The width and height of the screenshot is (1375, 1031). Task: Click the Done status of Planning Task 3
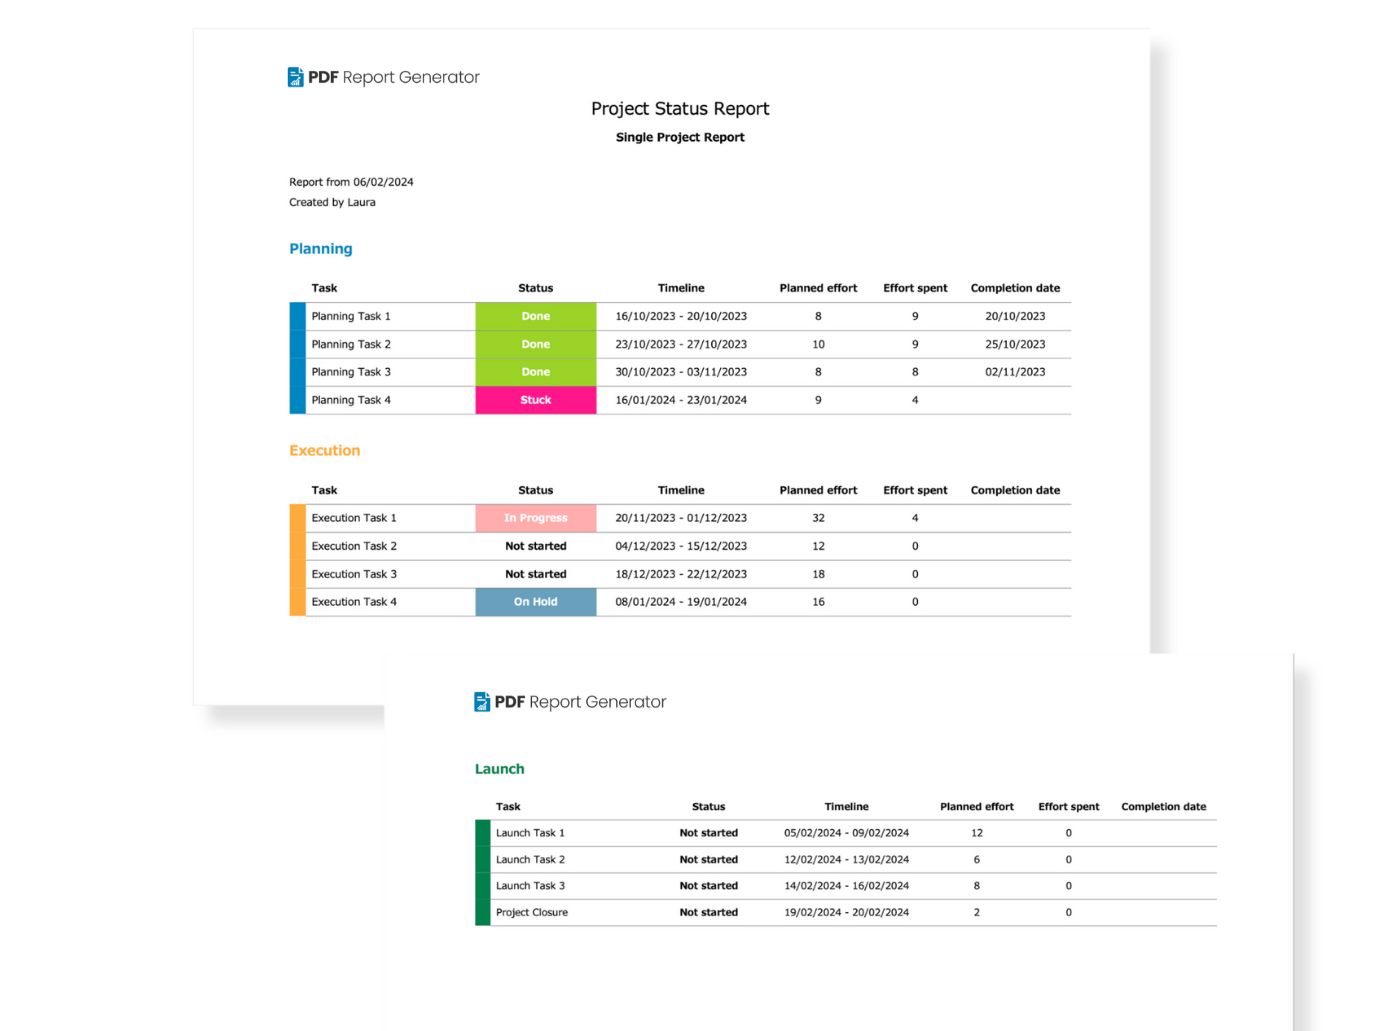click(536, 372)
